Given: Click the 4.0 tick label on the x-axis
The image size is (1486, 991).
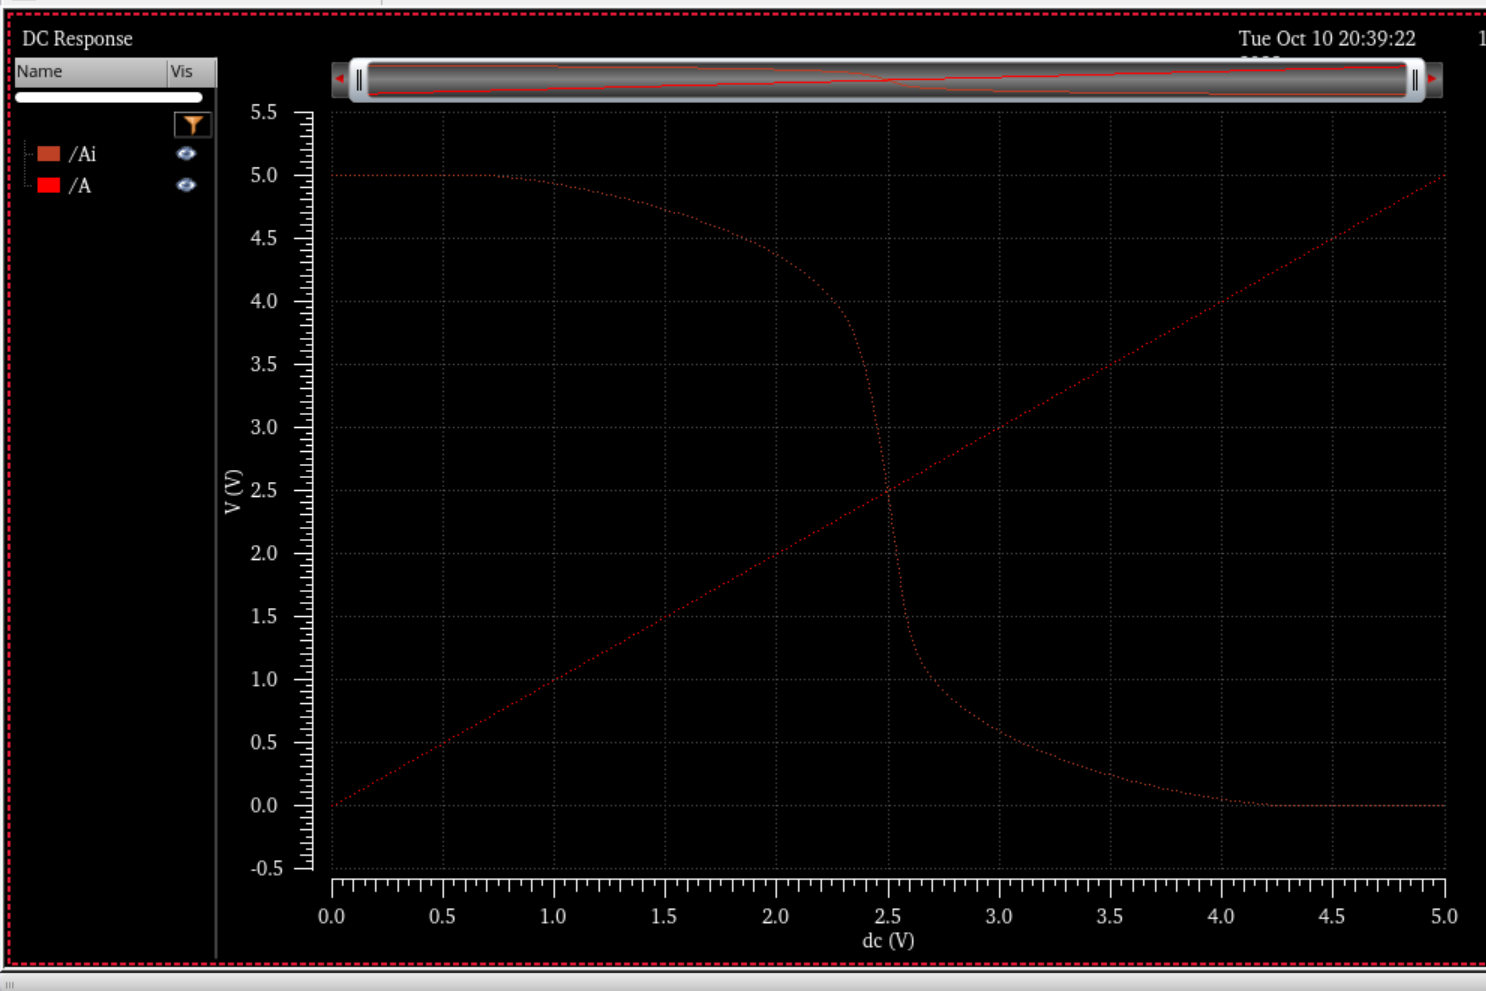Looking at the screenshot, I should click(1221, 916).
